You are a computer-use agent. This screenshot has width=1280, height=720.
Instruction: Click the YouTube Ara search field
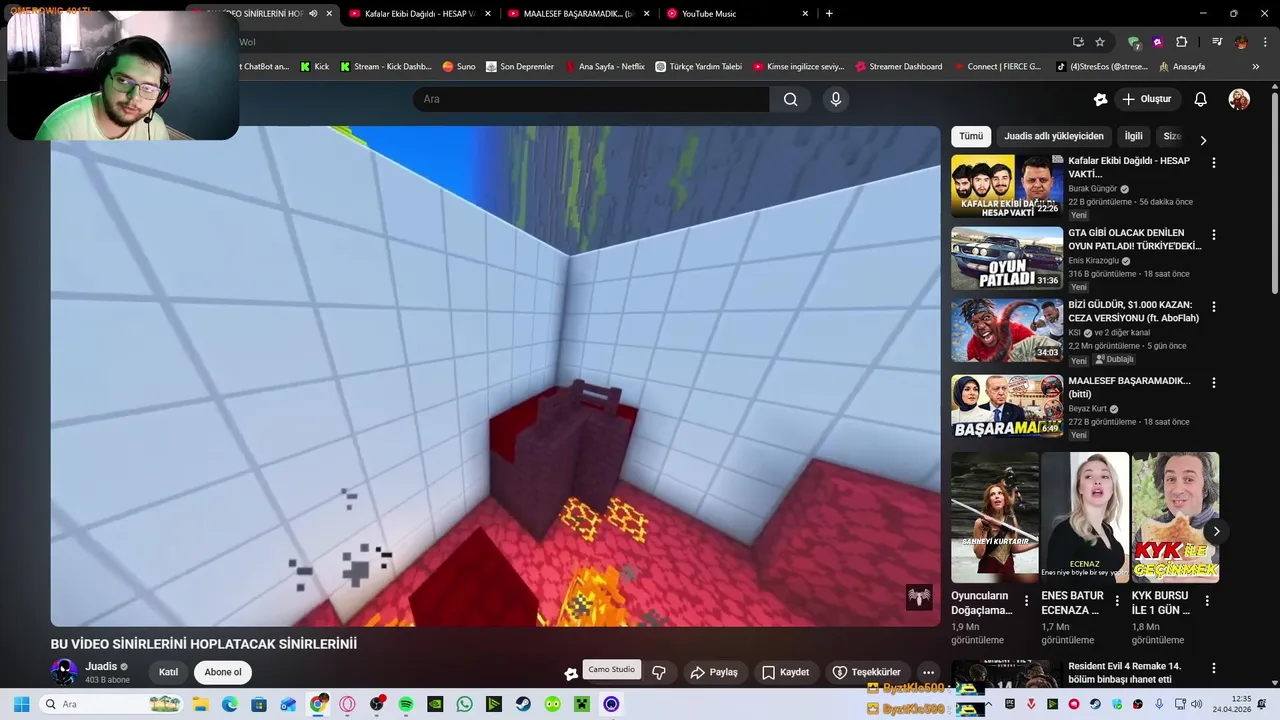(x=591, y=99)
